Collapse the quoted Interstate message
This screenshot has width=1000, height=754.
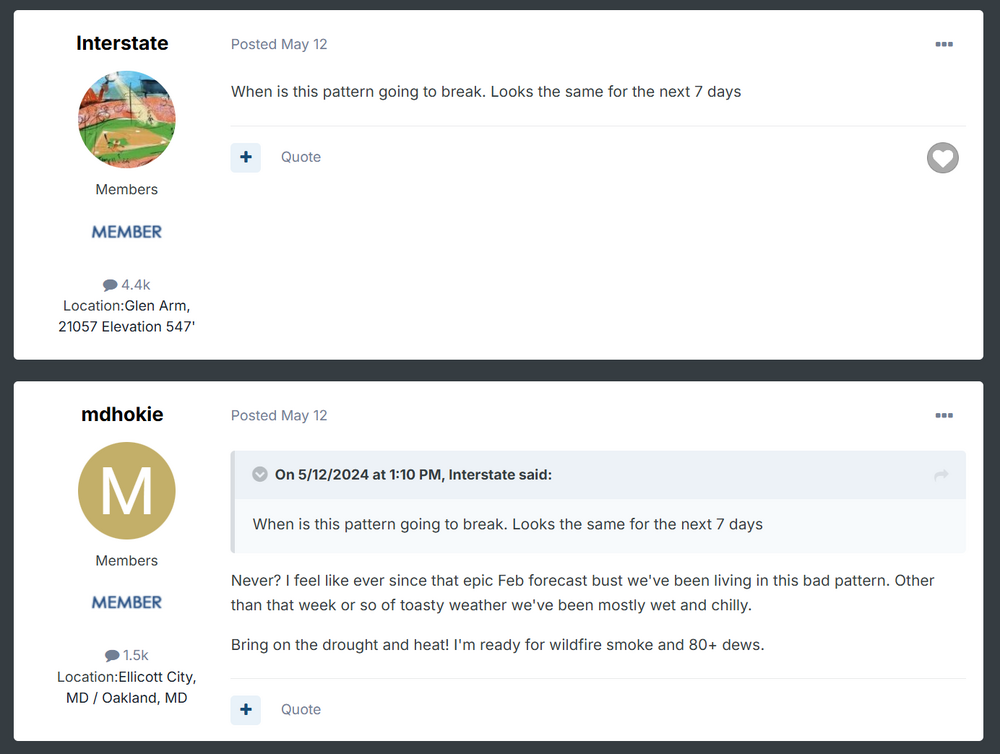tap(260, 474)
